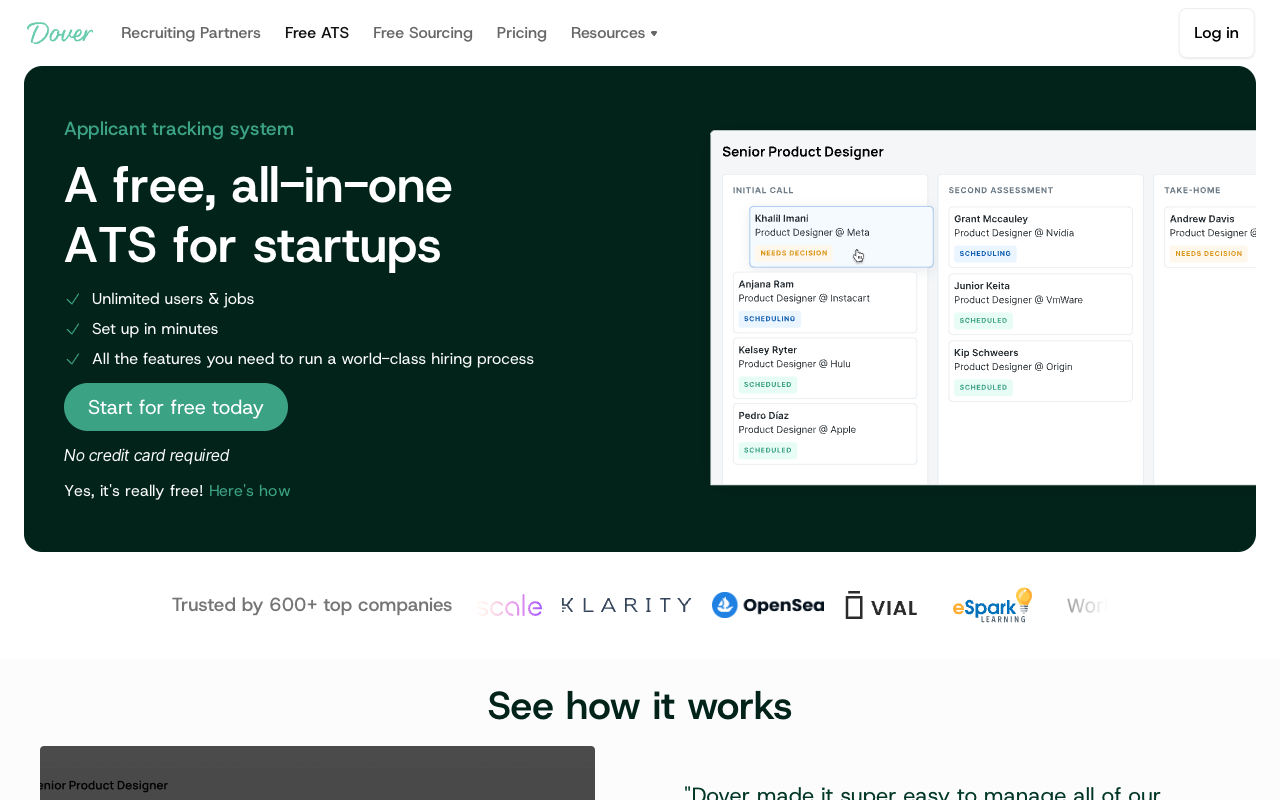This screenshot has width=1280, height=800.
Task: Open the Here's how link
Action: pyautogui.click(x=250, y=490)
